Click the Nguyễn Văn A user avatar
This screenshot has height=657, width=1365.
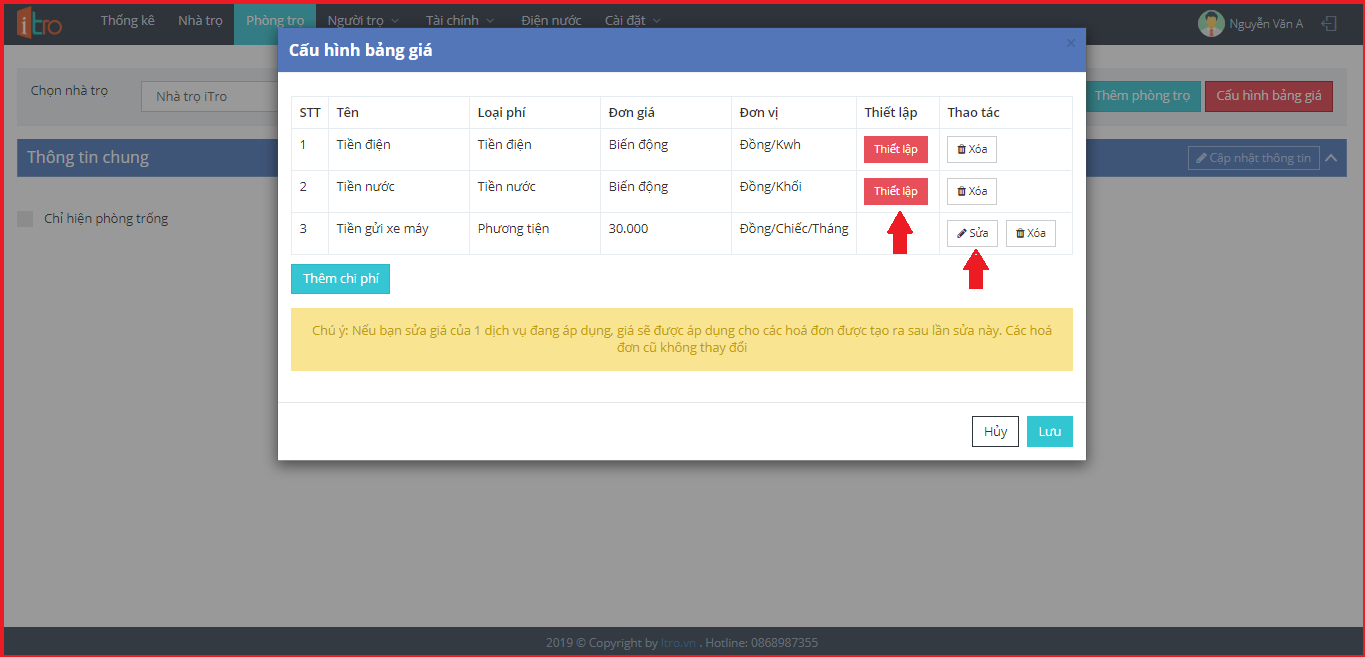pos(1211,23)
